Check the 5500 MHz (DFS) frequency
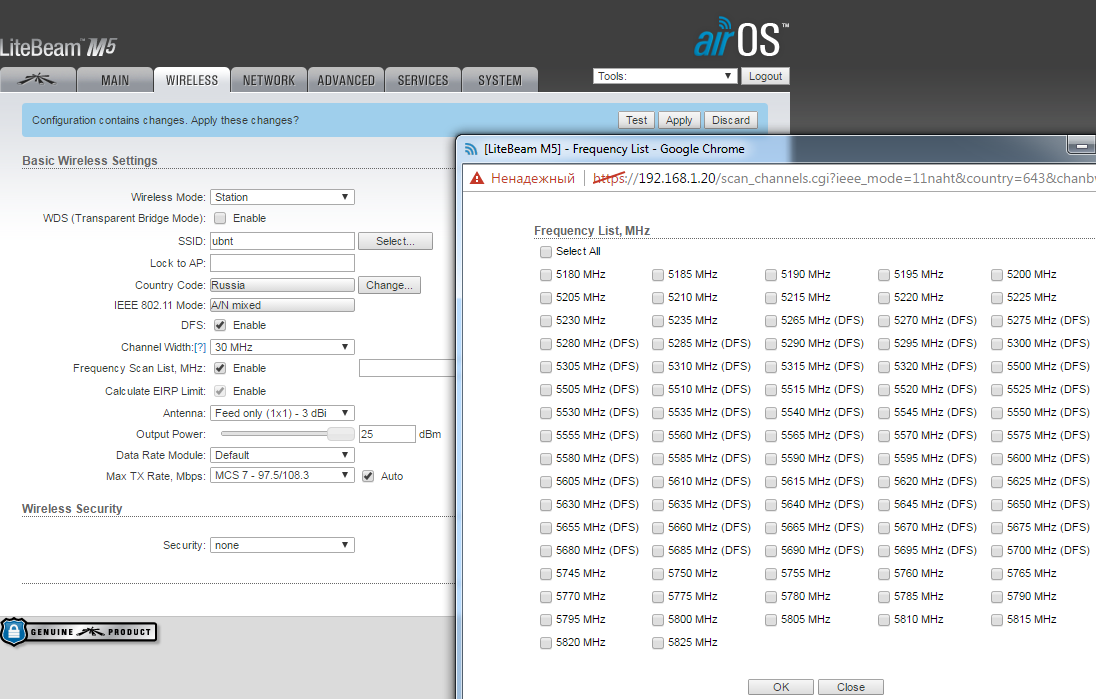The image size is (1096, 699). (x=997, y=367)
